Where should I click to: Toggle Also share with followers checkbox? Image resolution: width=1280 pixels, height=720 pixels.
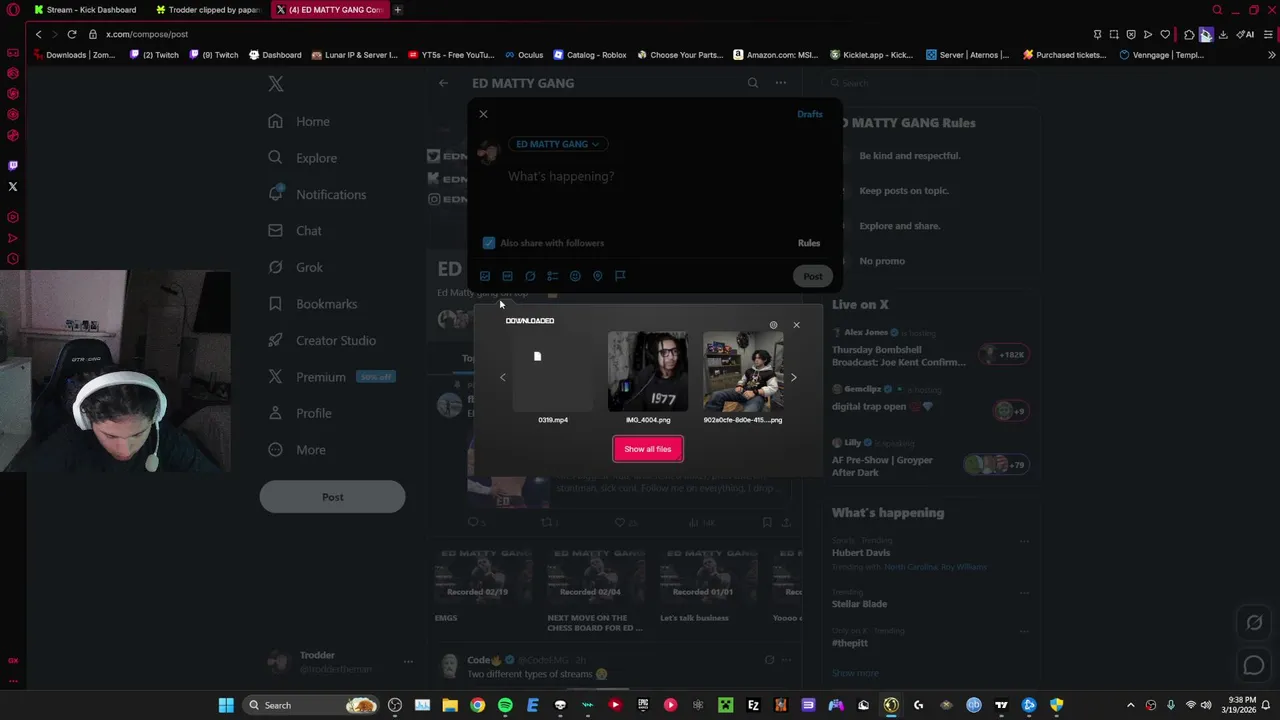489,243
